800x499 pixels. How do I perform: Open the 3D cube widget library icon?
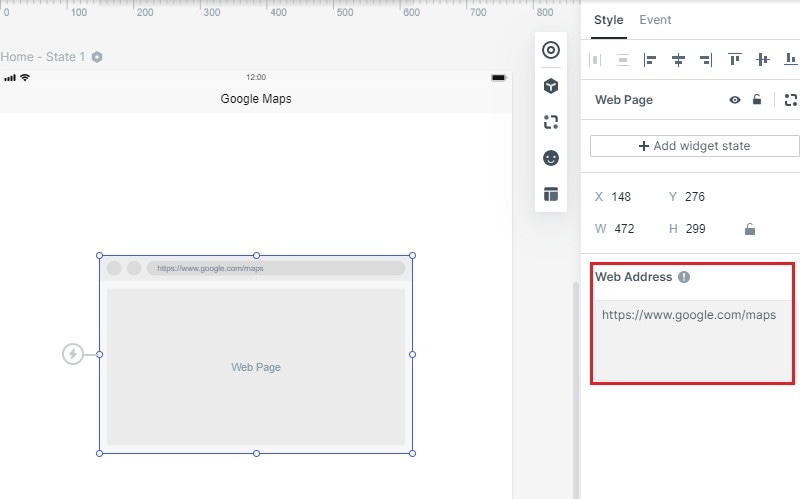[x=551, y=86]
